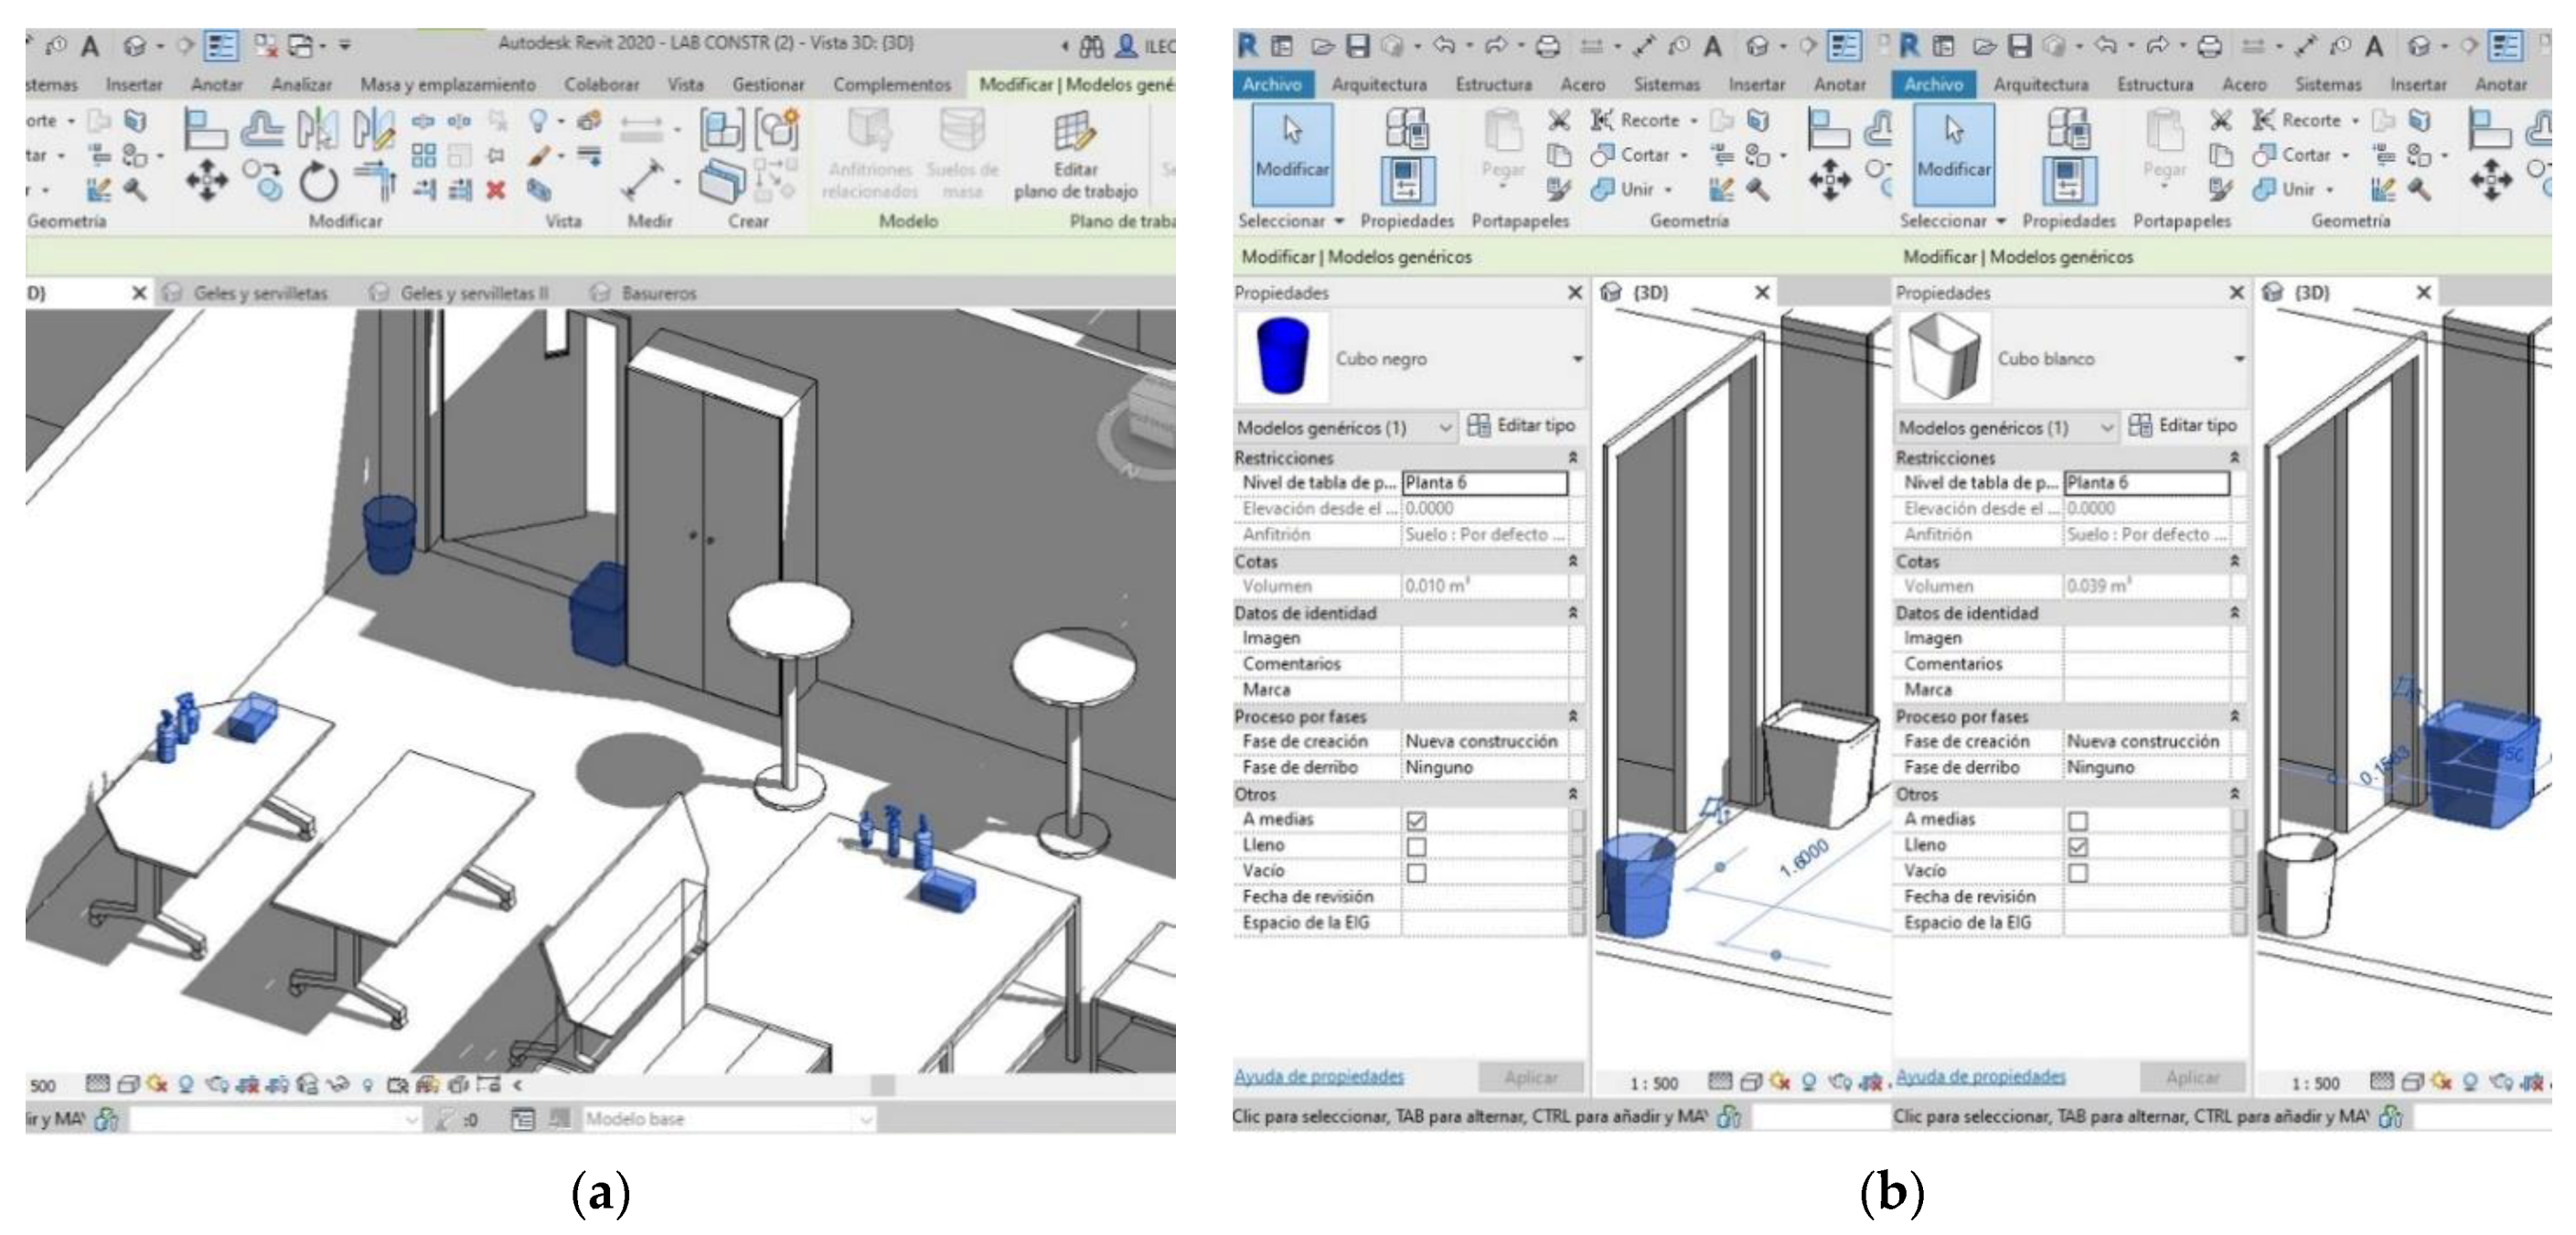Expand Modelos genéricos (1) filter dropdown in Cubo blanco panel
2576x1235 pixels.
coord(2106,428)
